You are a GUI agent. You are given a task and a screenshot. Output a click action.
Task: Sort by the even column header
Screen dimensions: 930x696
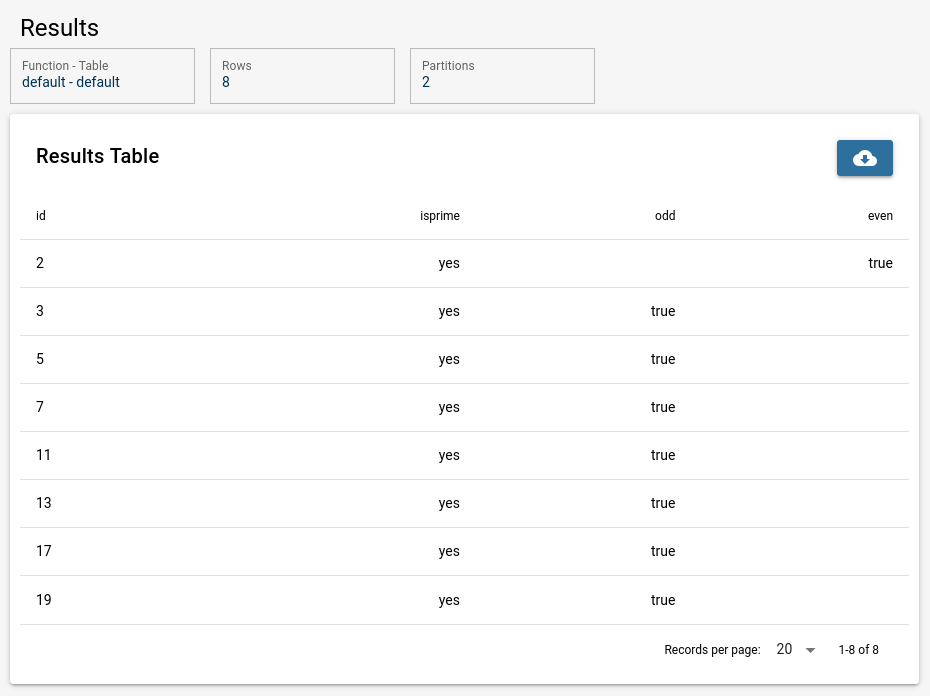pos(880,215)
